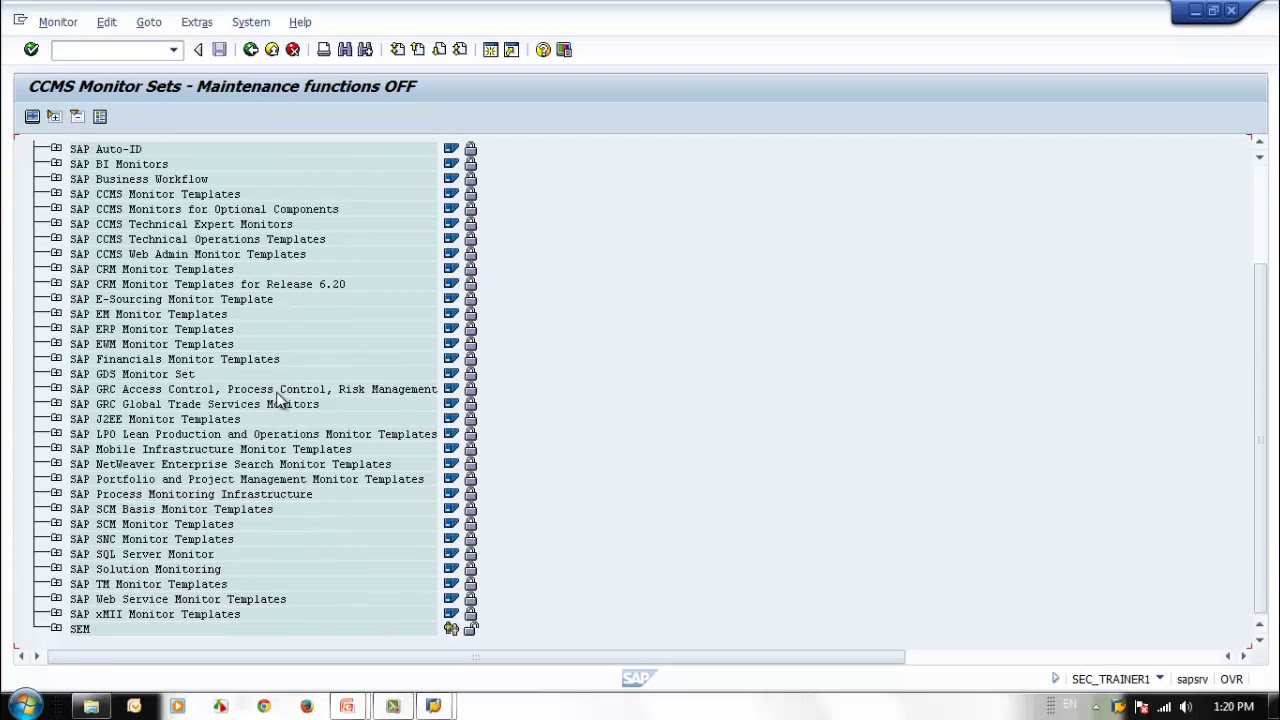Click the Generate Shortcut icon
Image resolution: width=1280 pixels, height=720 pixels.
click(512, 50)
